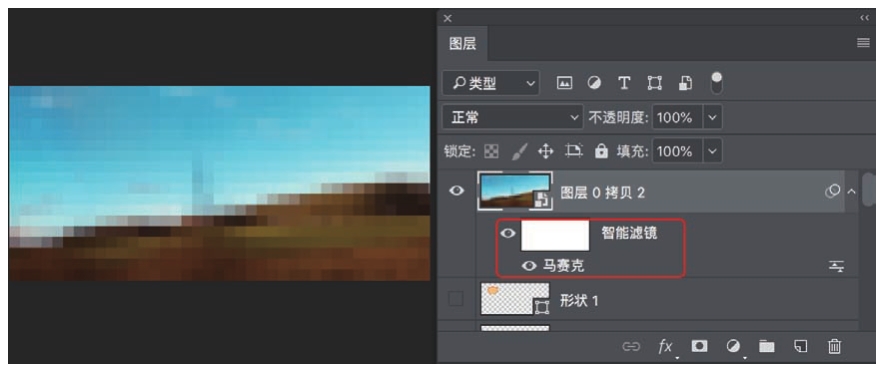880x367 pixels.
Task: Filter by shape layer icon
Action: point(654,84)
